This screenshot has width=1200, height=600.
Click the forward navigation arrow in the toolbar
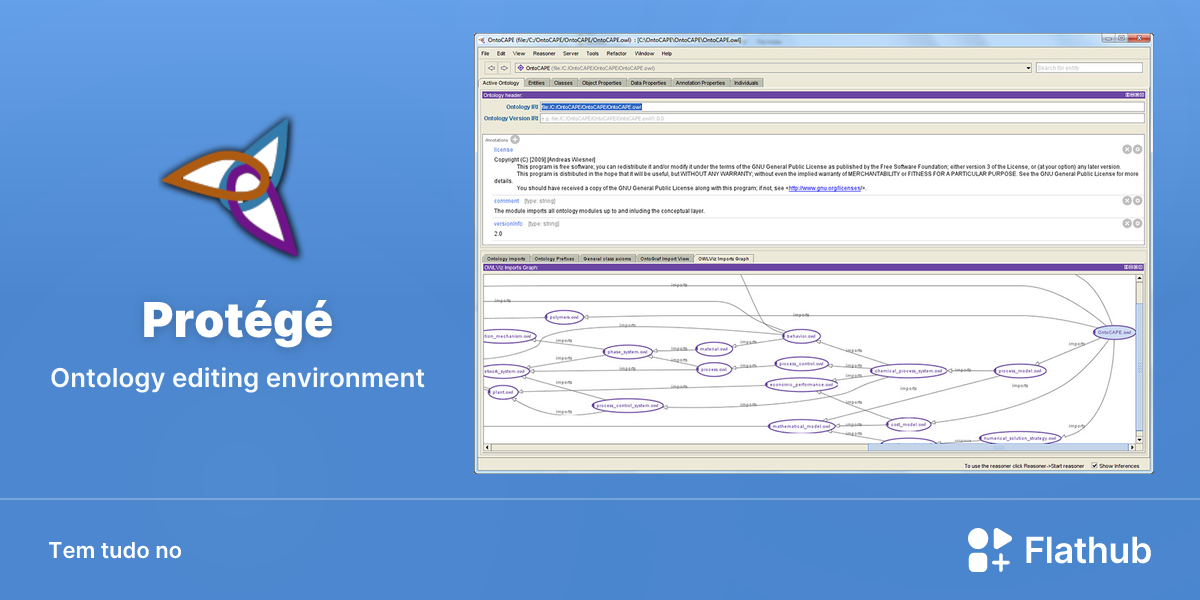pyautogui.click(x=505, y=68)
